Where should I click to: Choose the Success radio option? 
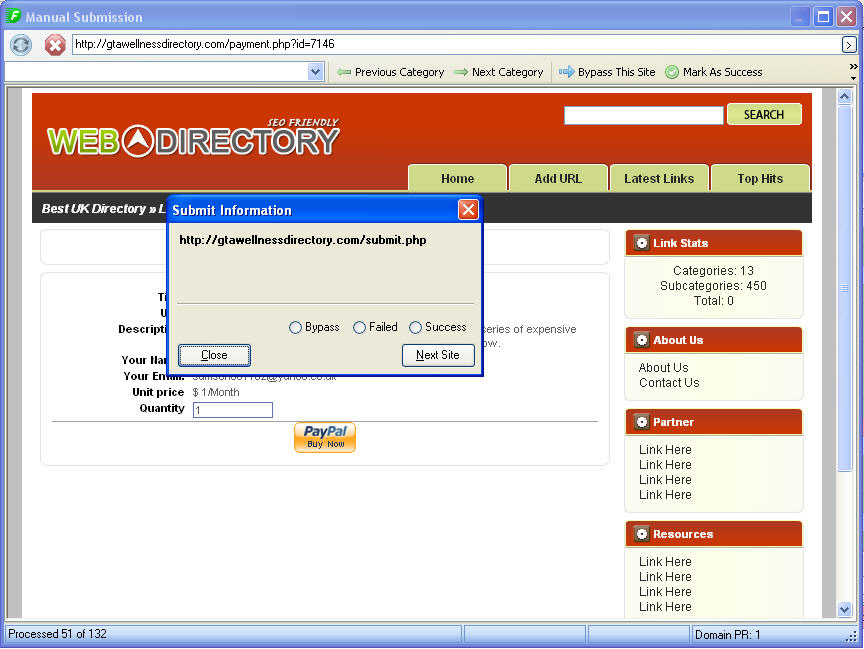(415, 328)
